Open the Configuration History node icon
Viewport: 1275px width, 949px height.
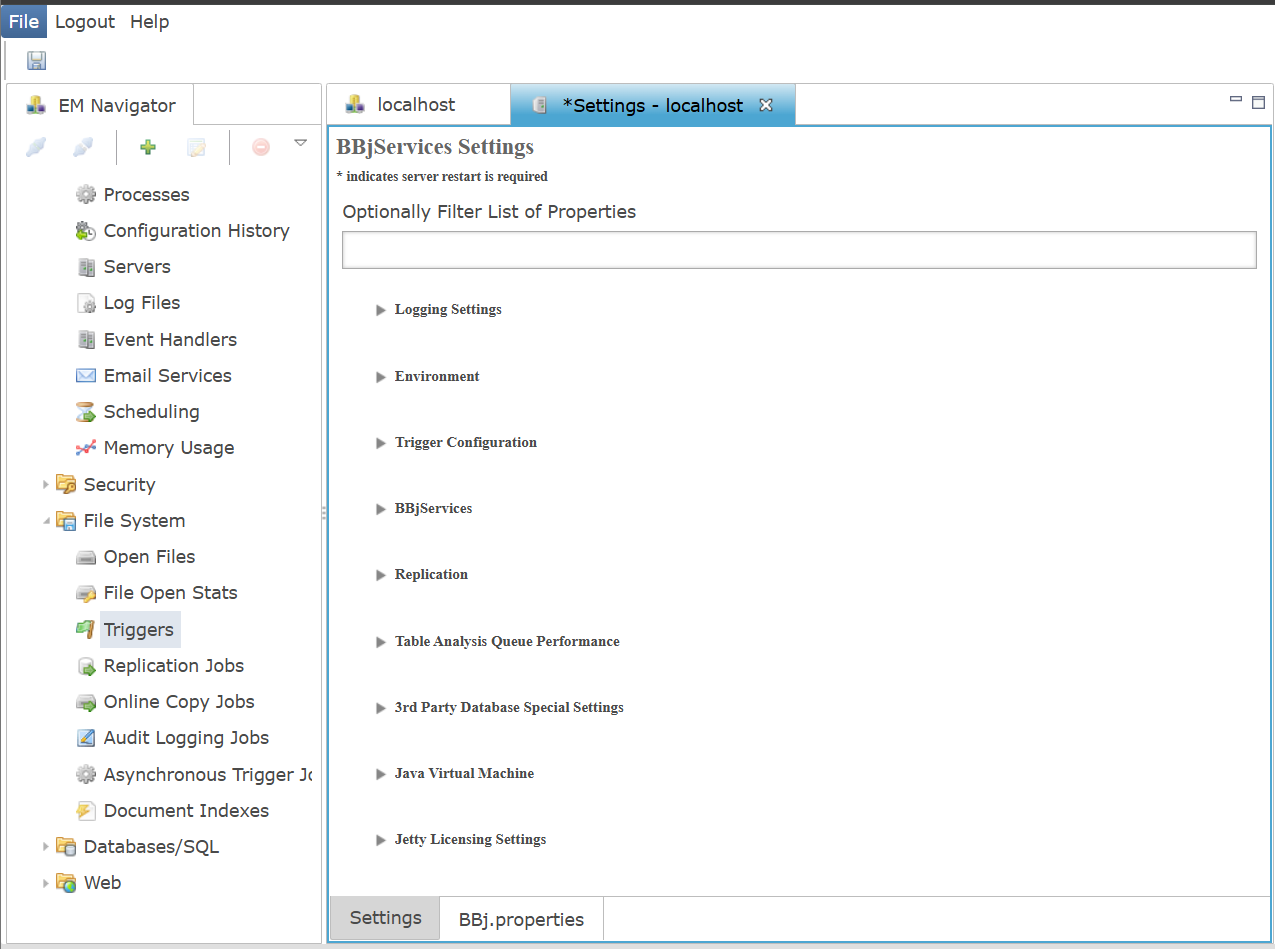(86, 231)
